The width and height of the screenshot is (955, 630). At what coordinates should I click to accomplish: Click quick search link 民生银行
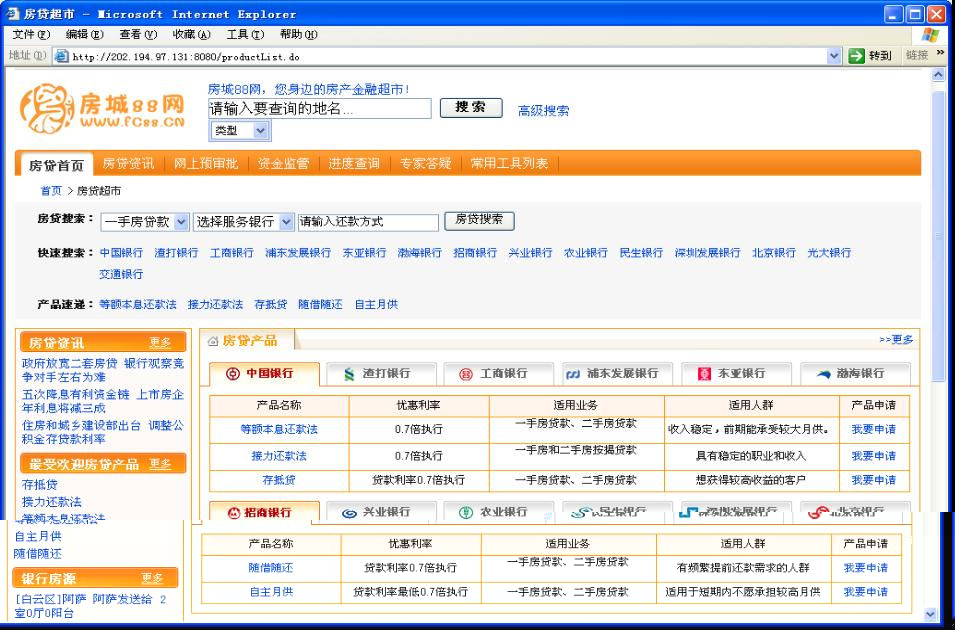[x=641, y=253]
